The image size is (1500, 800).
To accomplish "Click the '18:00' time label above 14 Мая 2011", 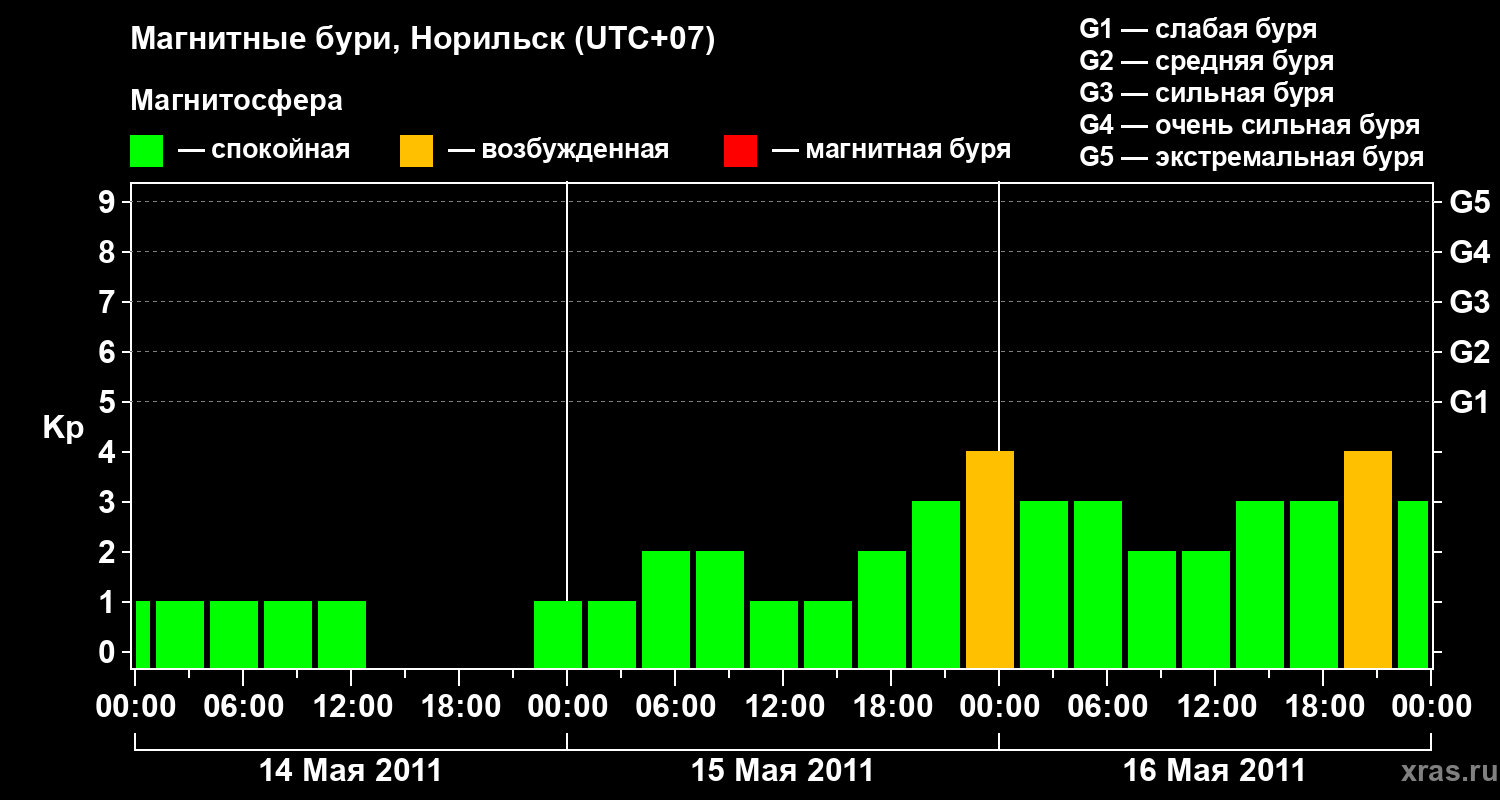I will pos(459,707).
